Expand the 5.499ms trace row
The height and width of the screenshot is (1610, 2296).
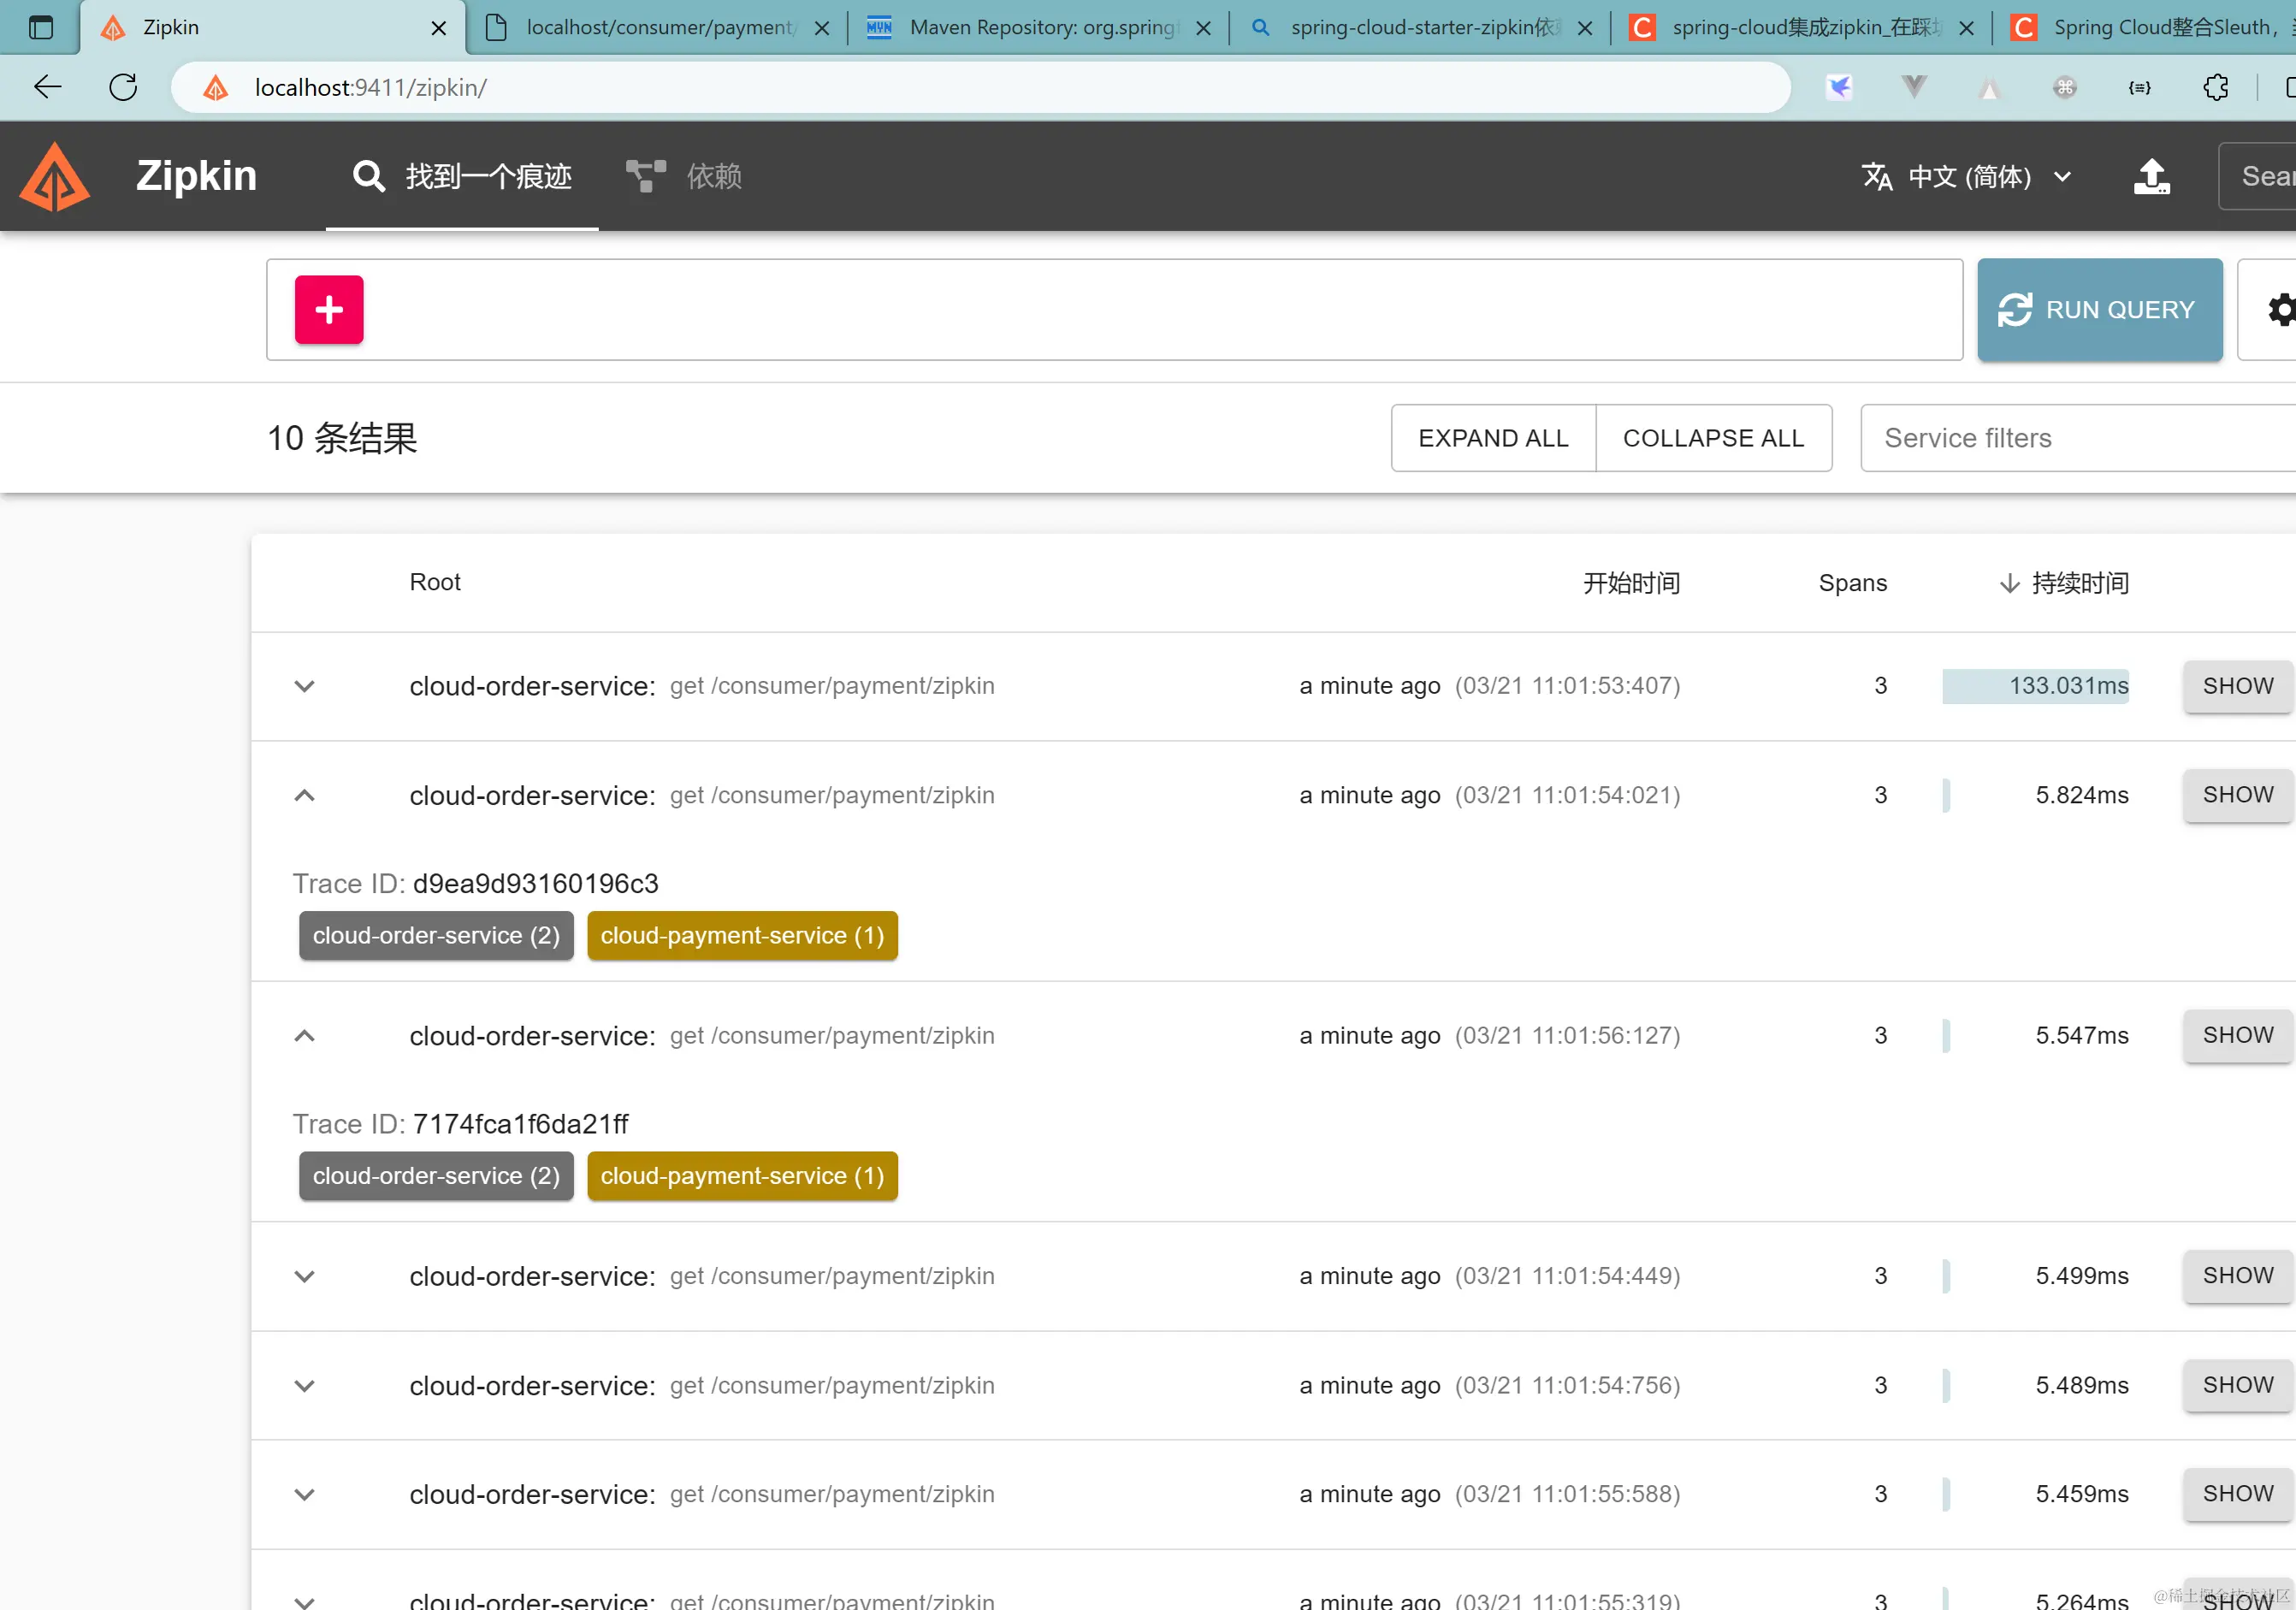coord(305,1276)
